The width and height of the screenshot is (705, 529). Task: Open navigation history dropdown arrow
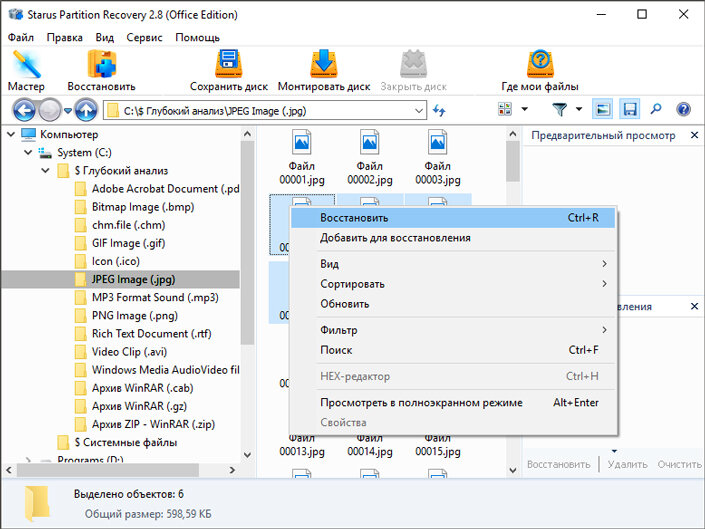[x=67, y=111]
